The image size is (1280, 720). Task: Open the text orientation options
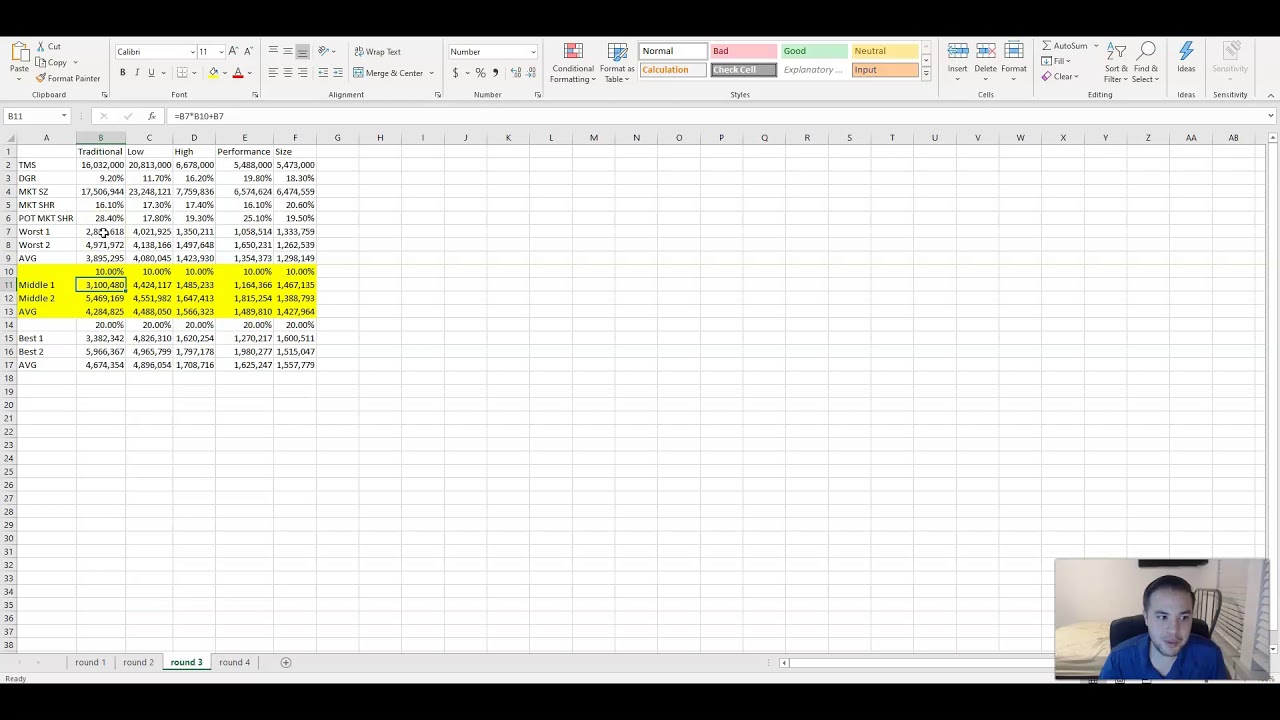tap(326, 52)
